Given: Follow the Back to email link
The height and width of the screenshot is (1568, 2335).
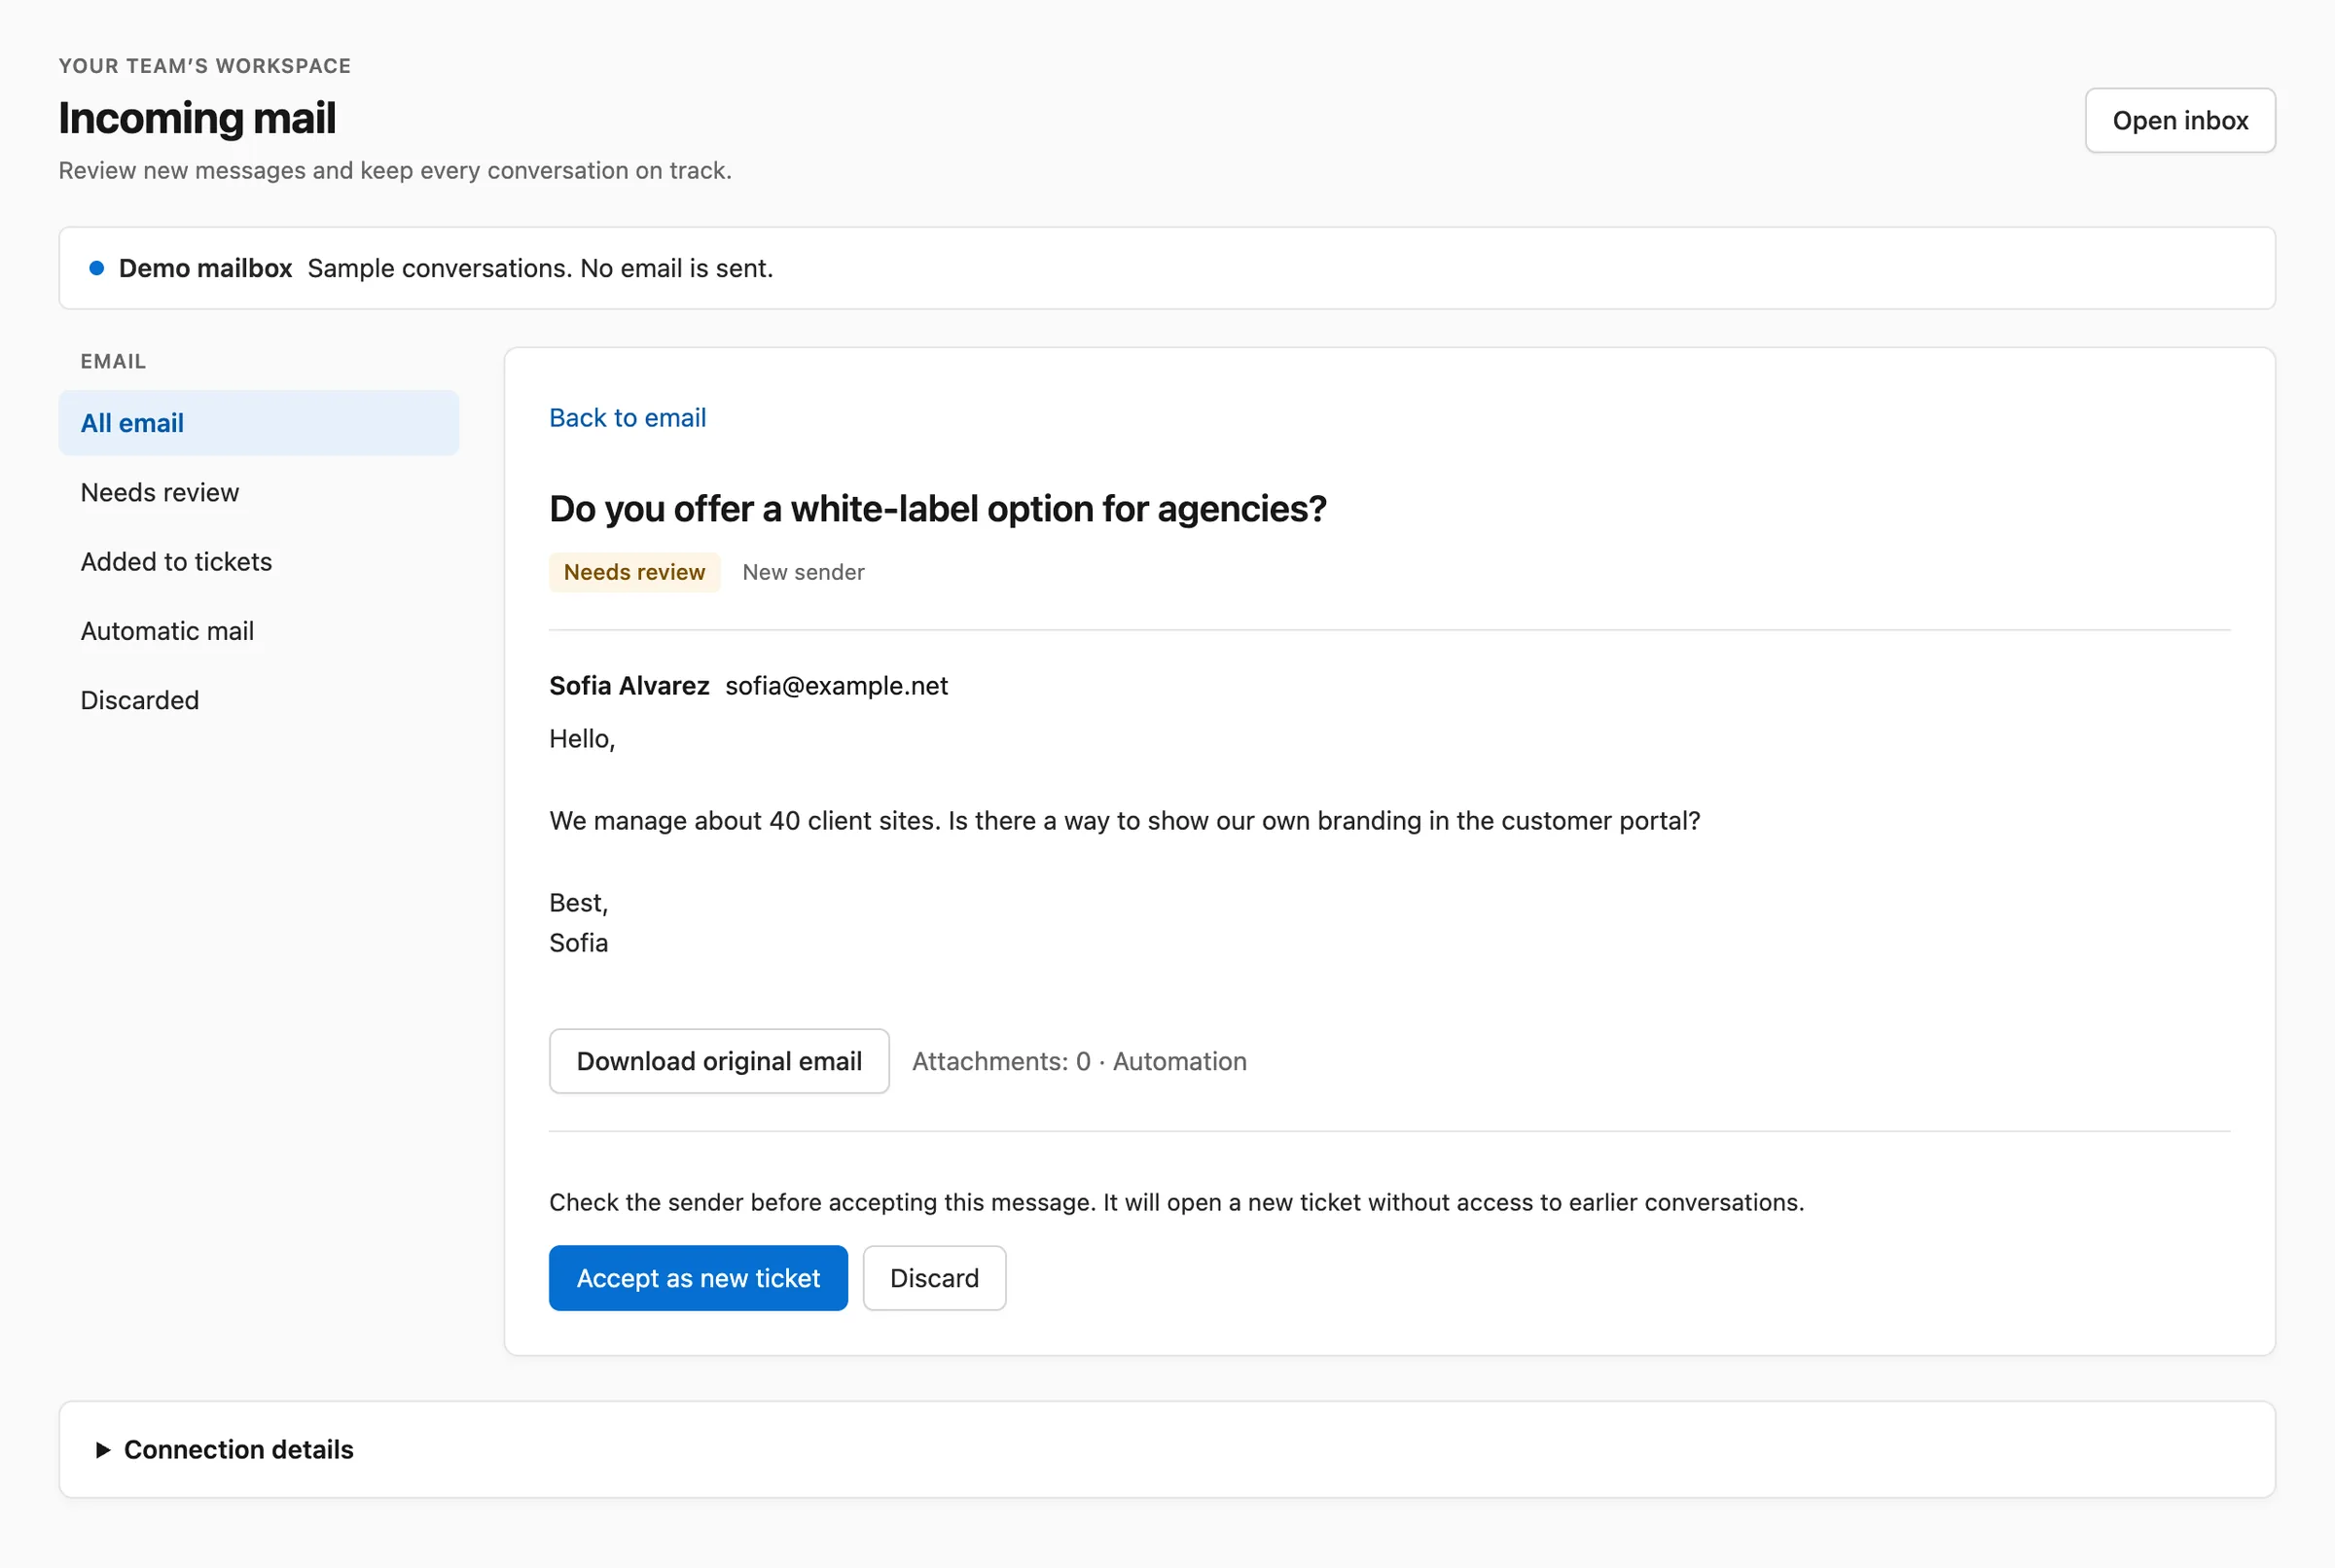Looking at the screenshot, I should (x=627, y=417).
